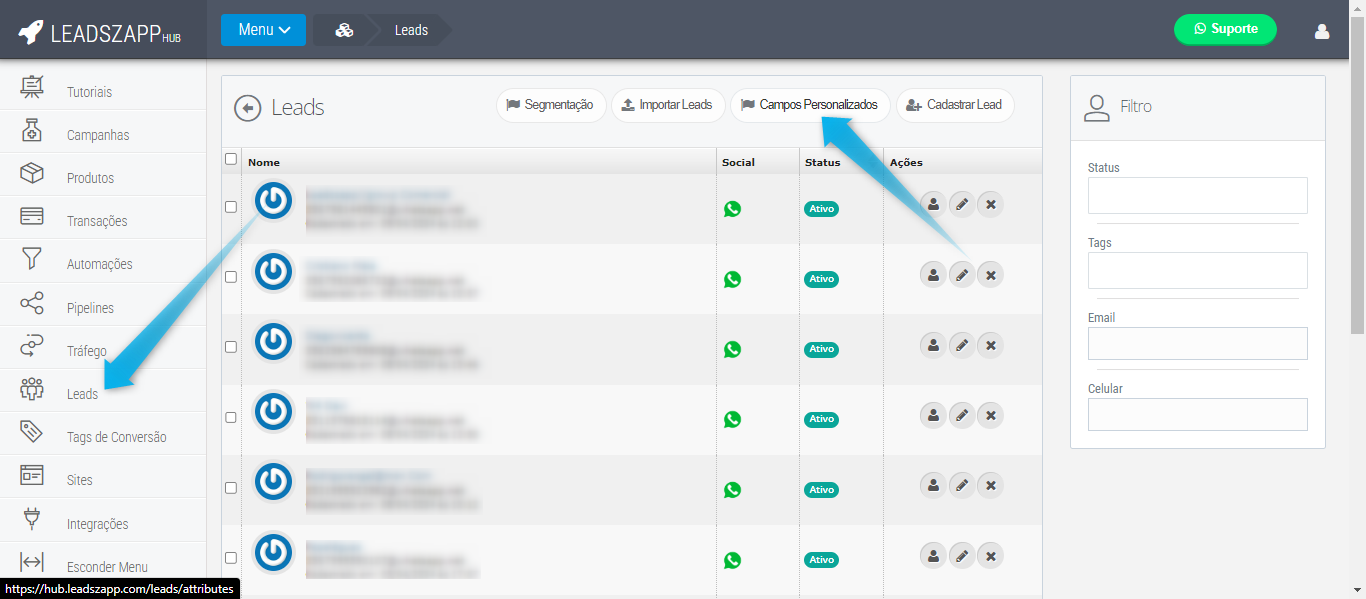Open the Status filter dropdown field

click(1197, 195)
